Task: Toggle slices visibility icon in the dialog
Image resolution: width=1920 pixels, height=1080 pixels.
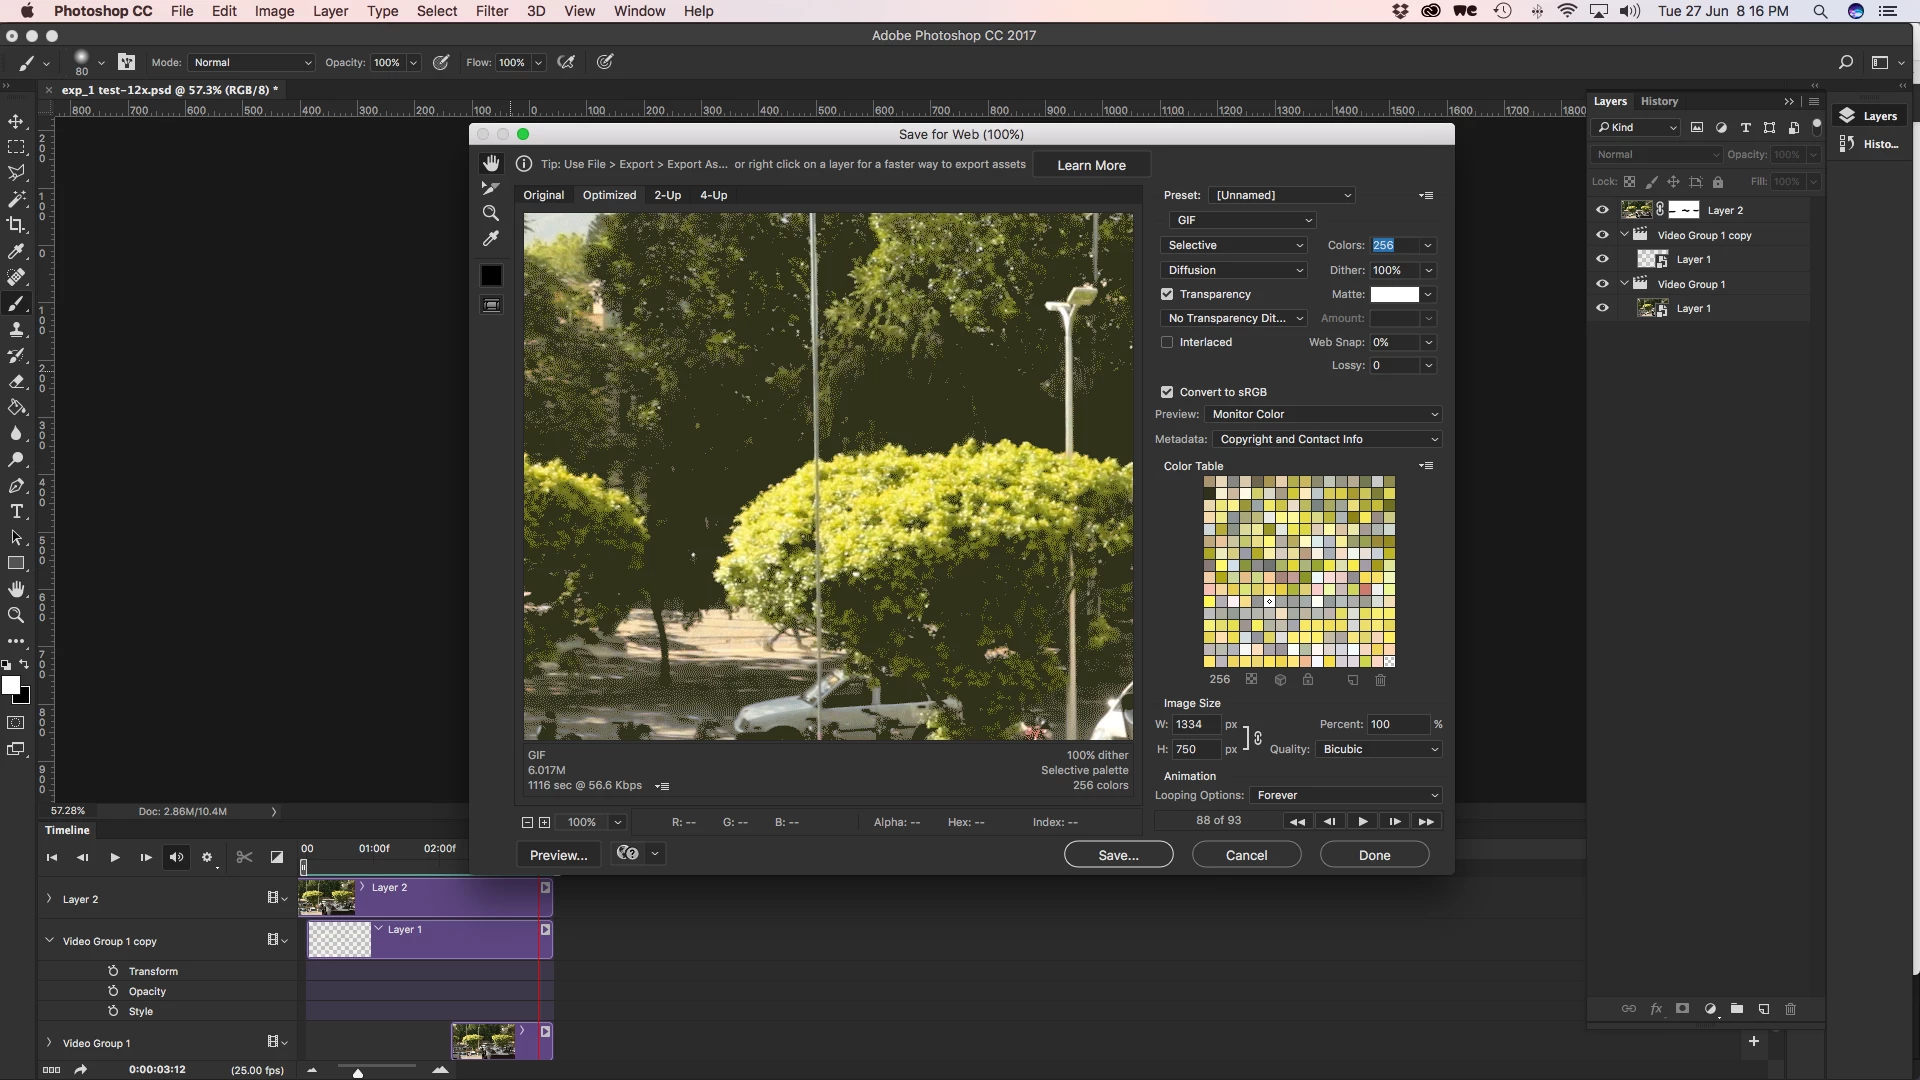Action: [x=491, y=305]
